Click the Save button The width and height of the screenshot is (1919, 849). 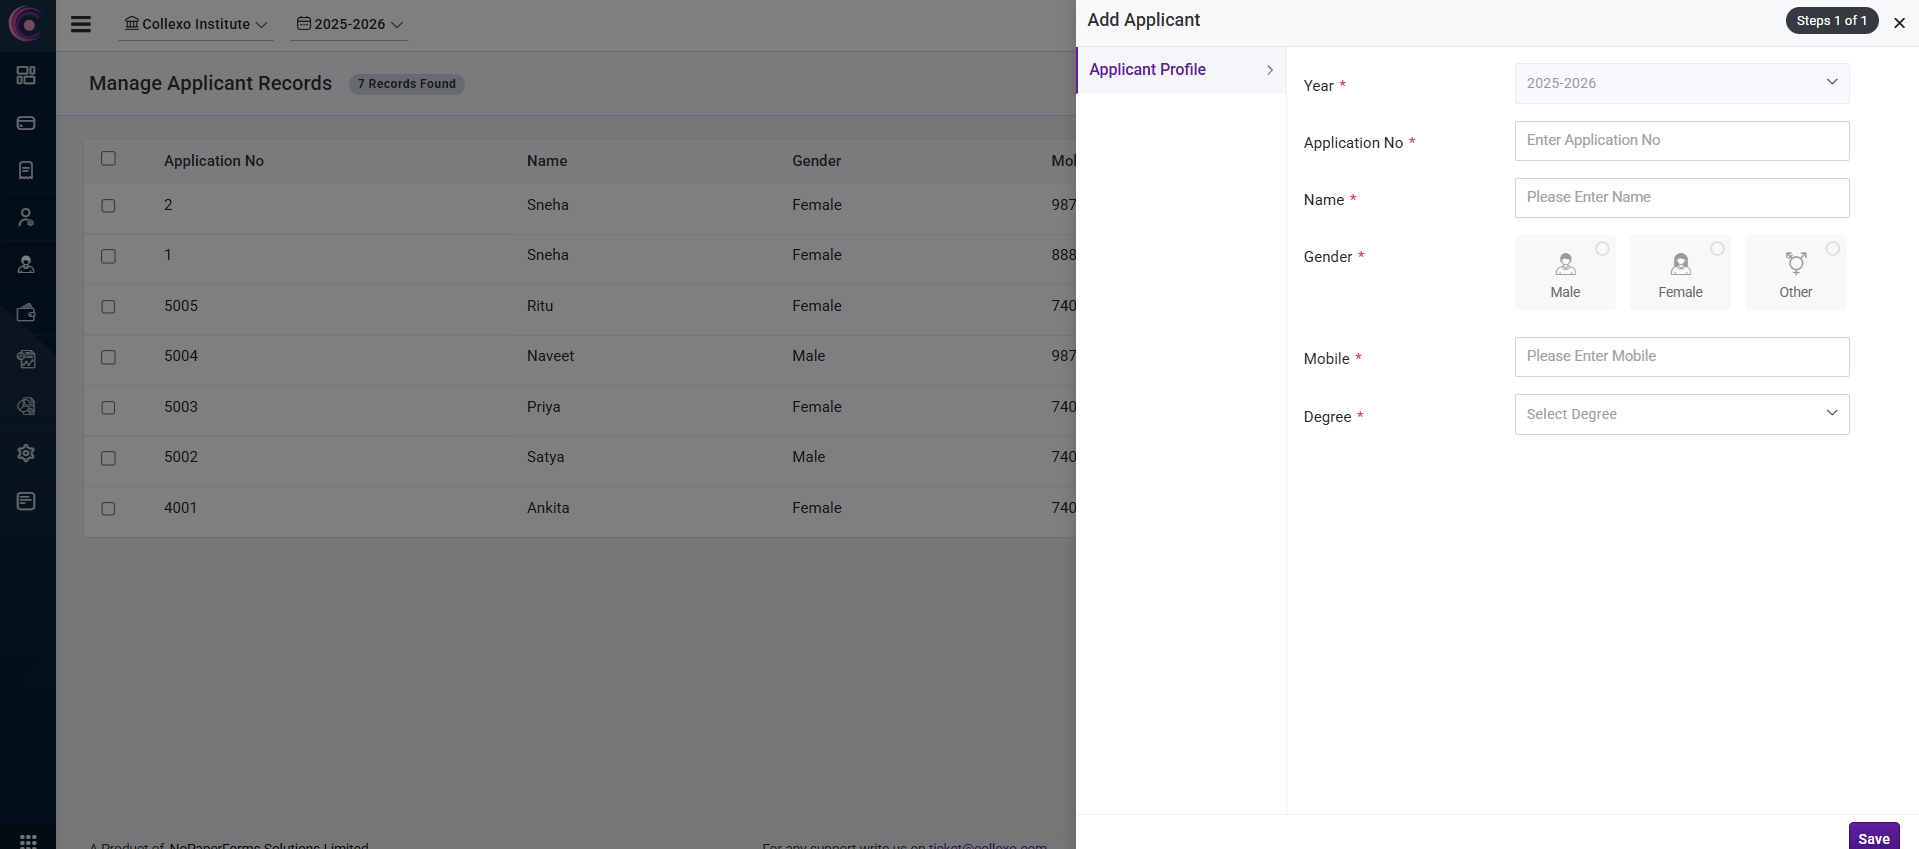click(1873, 837)
